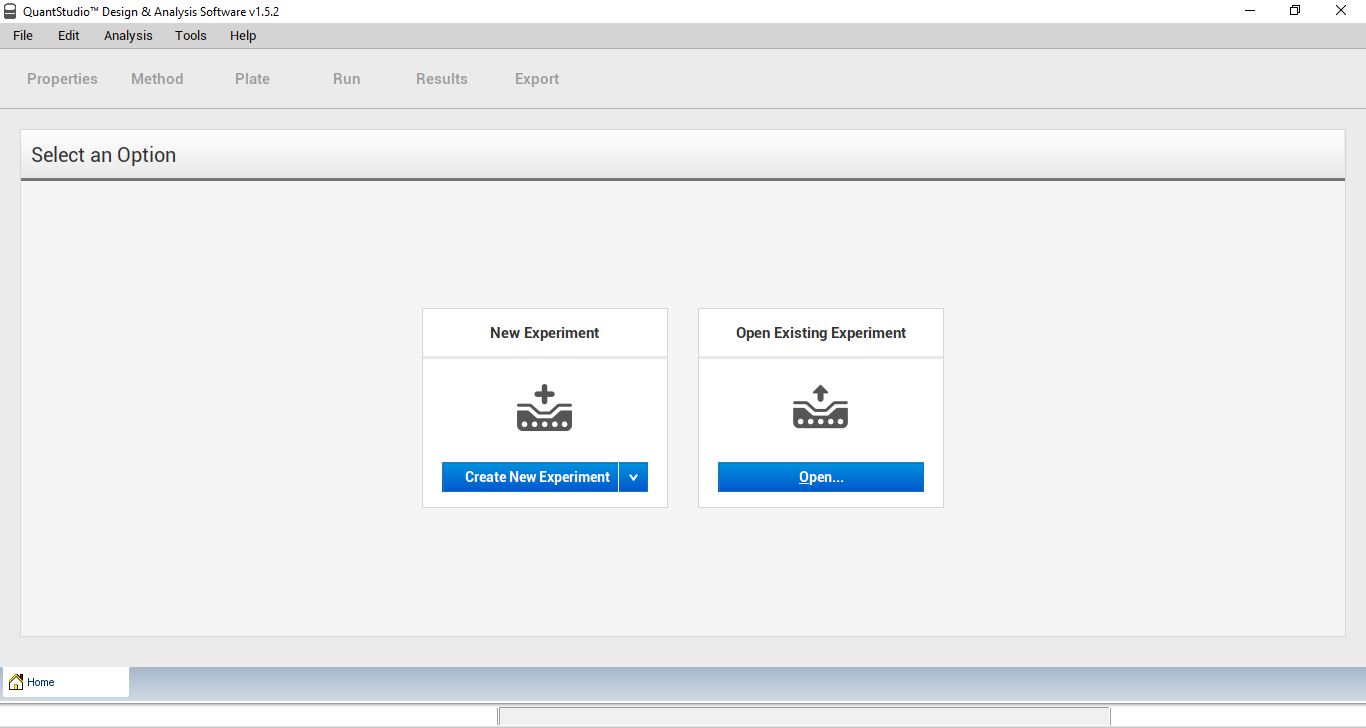Screen dimensions: 1366x728
Task: Open the Help menu
Action: tap(242, 35)
